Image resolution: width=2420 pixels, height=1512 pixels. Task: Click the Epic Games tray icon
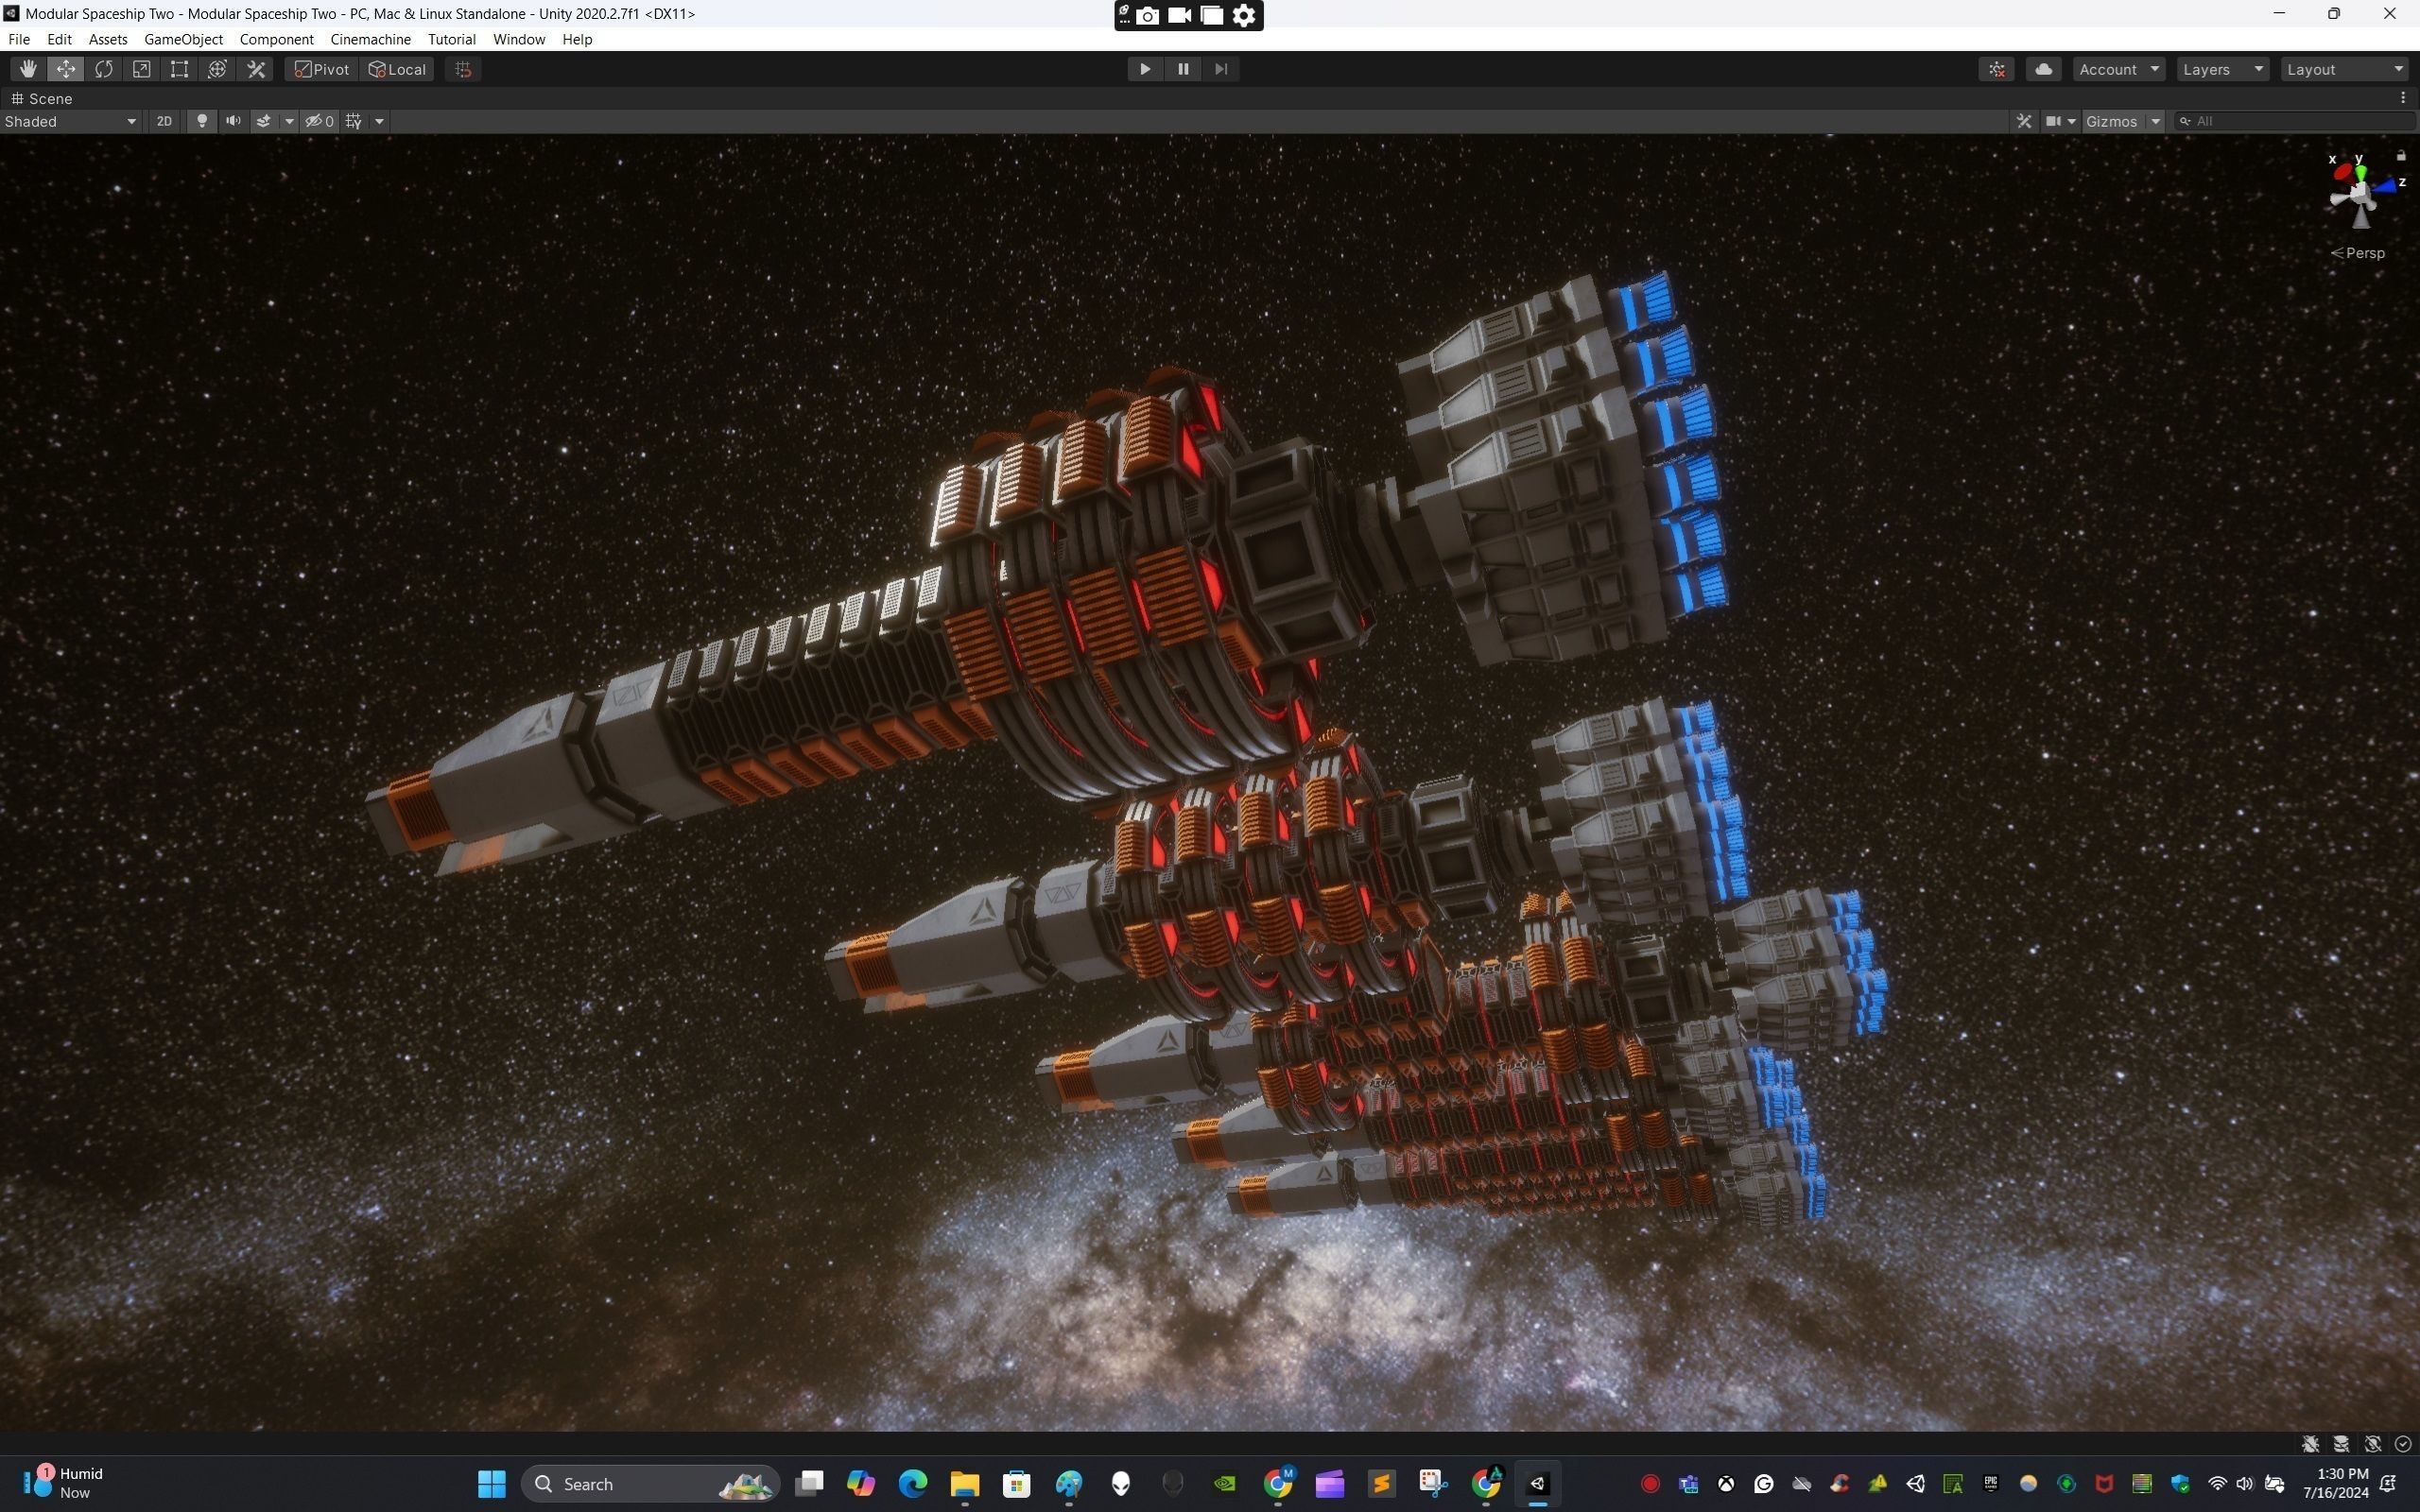(1990, 1483)
